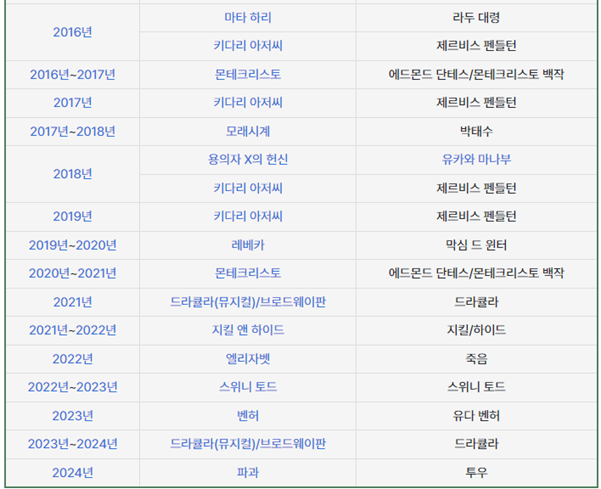This screenshot has height=489, width=601.
Task: Select the 드라큘라 role in the 2023년~2024년 row
Action: 476,444
